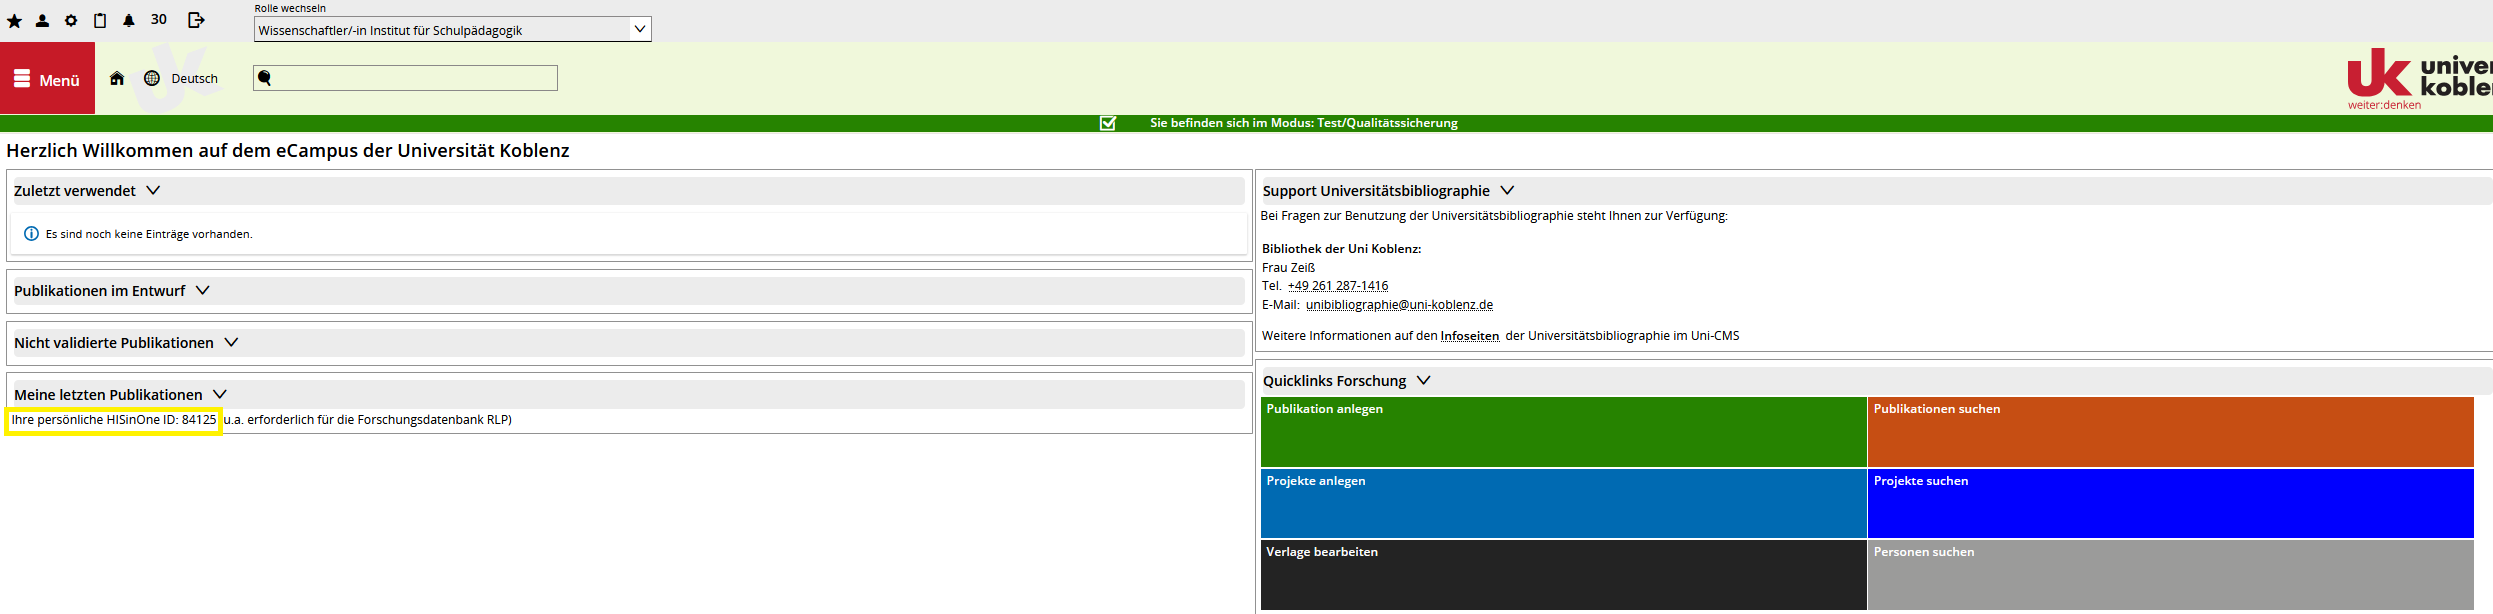Expand Publikationen im Entwurf section

click(x=203, y=291)
